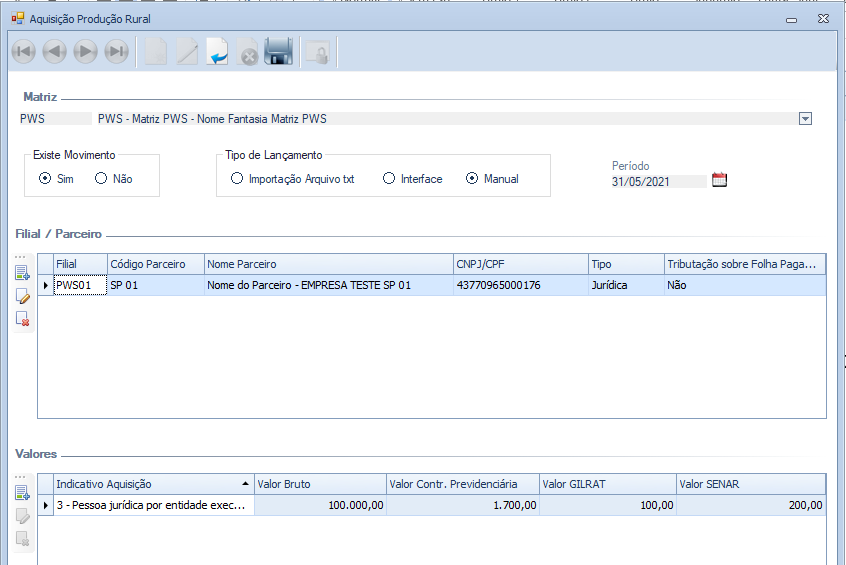Viewport: 846px width, 565px height.
Task: Open the Período calendar picker
Action: click(719, 180)
